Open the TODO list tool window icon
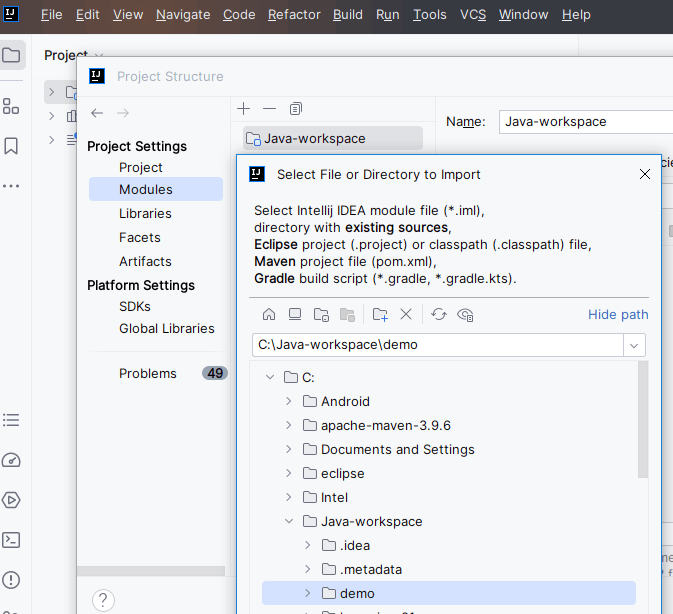 [x=11, y=420]
